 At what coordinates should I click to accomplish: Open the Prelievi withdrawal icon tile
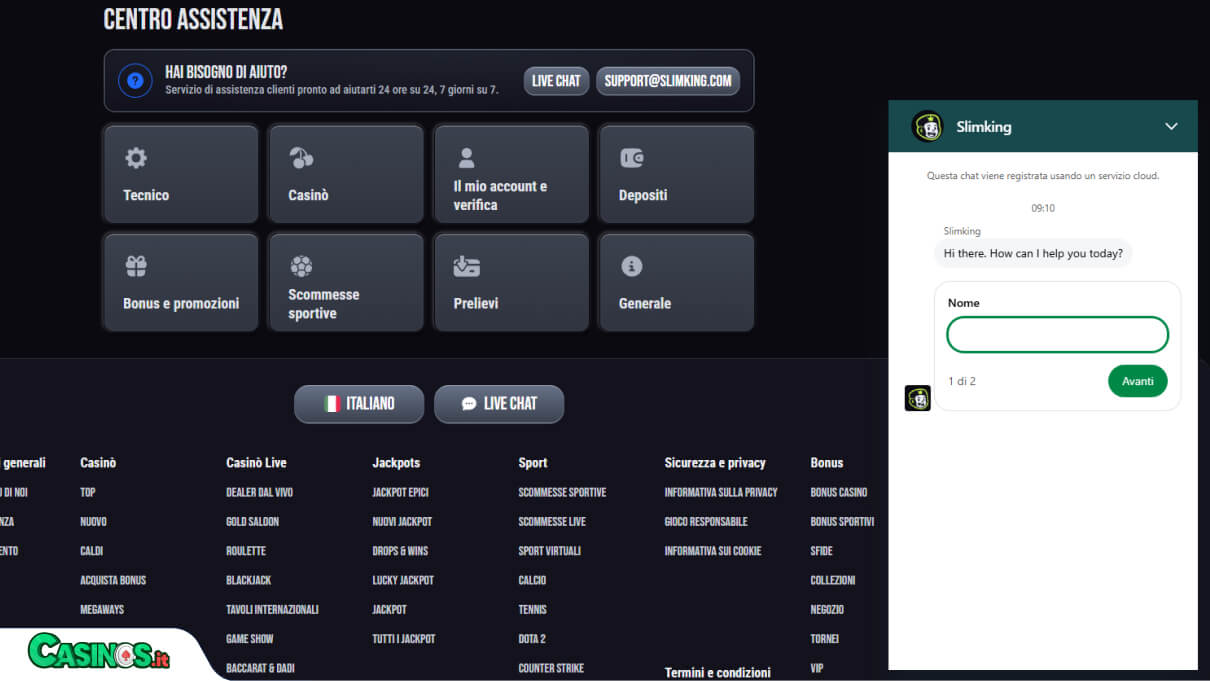coord(466,266)
